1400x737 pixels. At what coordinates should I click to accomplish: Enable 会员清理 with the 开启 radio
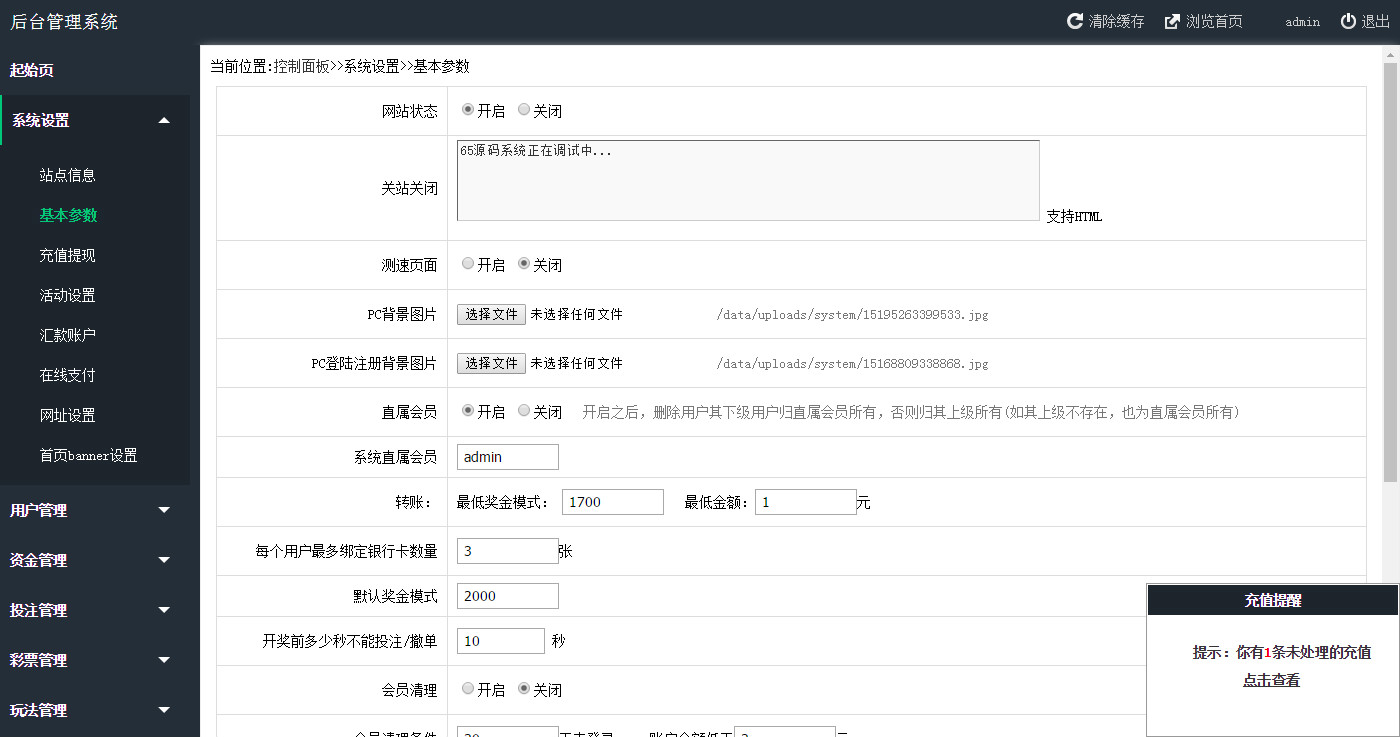coord(468,689)
